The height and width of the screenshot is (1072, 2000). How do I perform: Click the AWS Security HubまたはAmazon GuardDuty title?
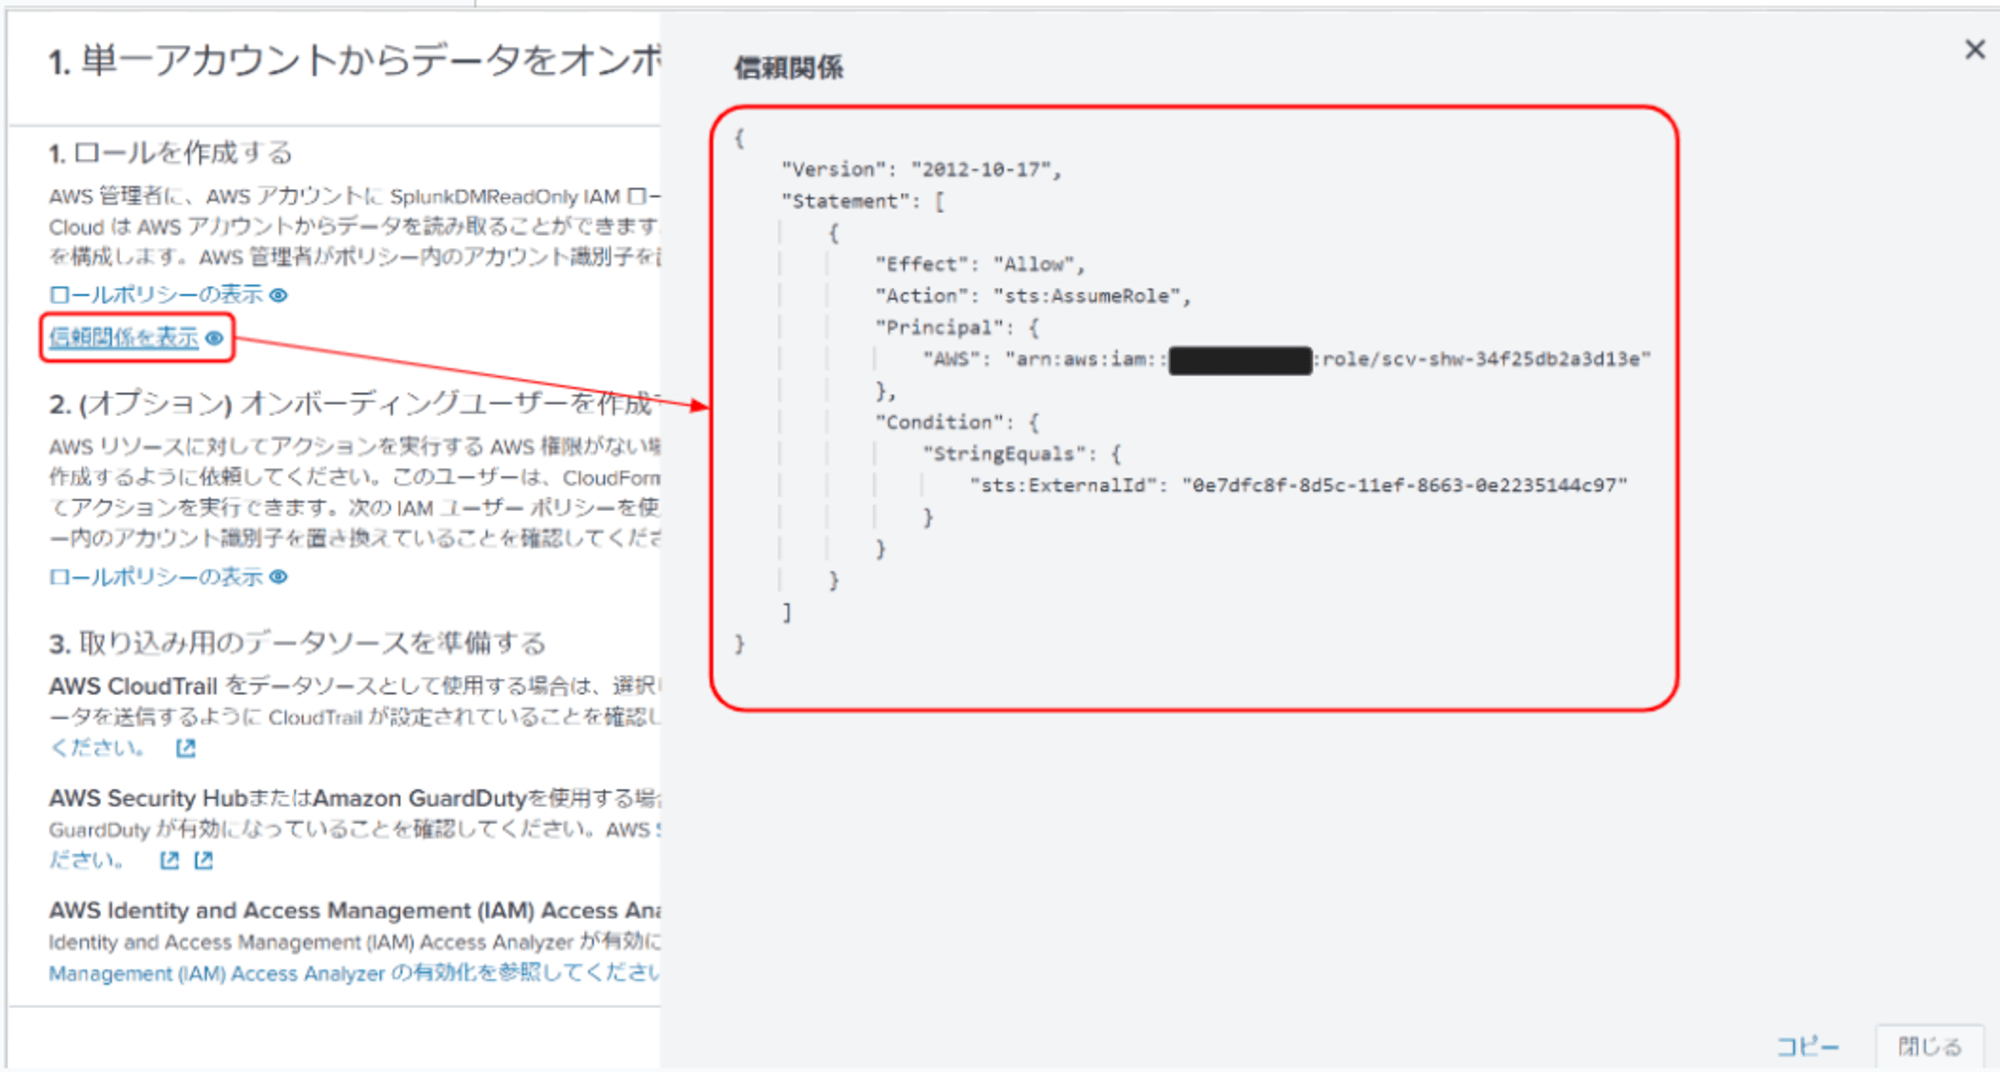[x=354, y=798]
